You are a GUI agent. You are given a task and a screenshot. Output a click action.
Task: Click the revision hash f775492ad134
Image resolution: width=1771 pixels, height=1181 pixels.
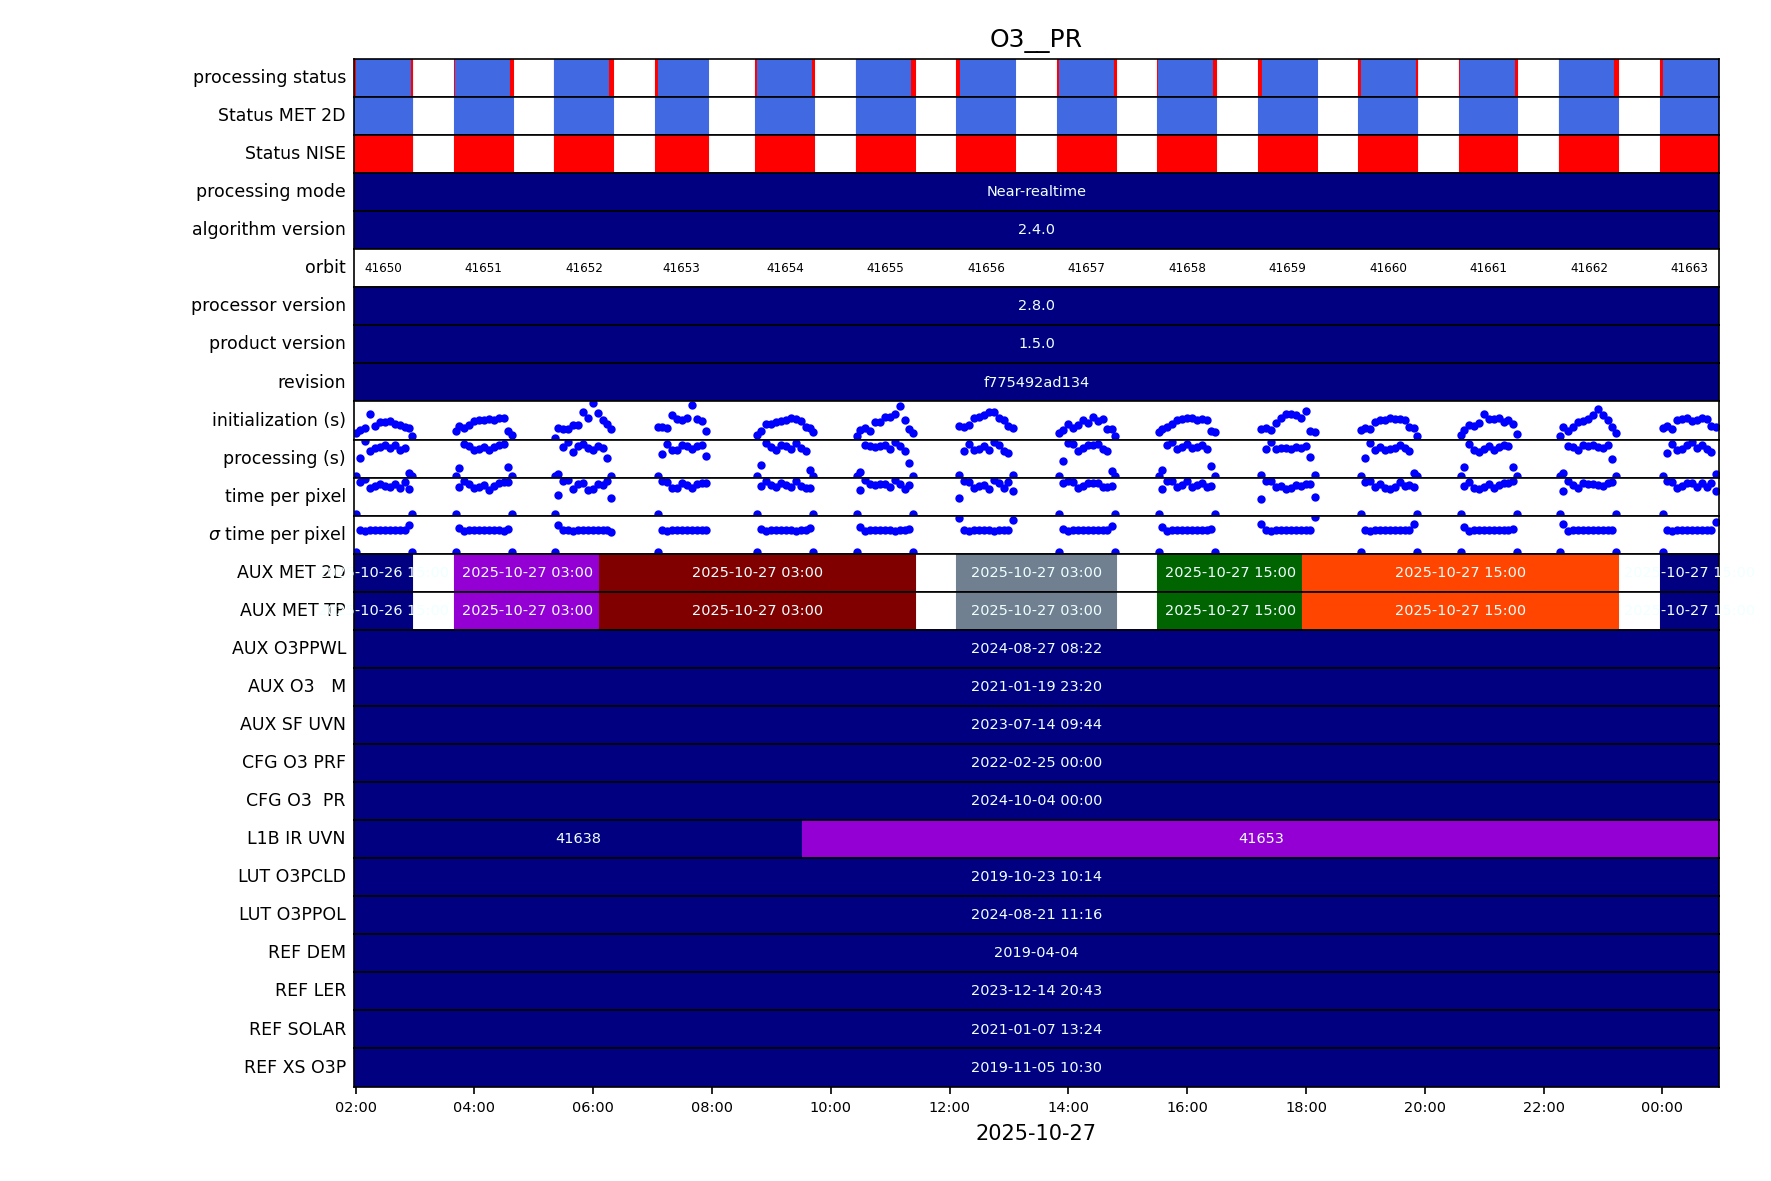1036,383
